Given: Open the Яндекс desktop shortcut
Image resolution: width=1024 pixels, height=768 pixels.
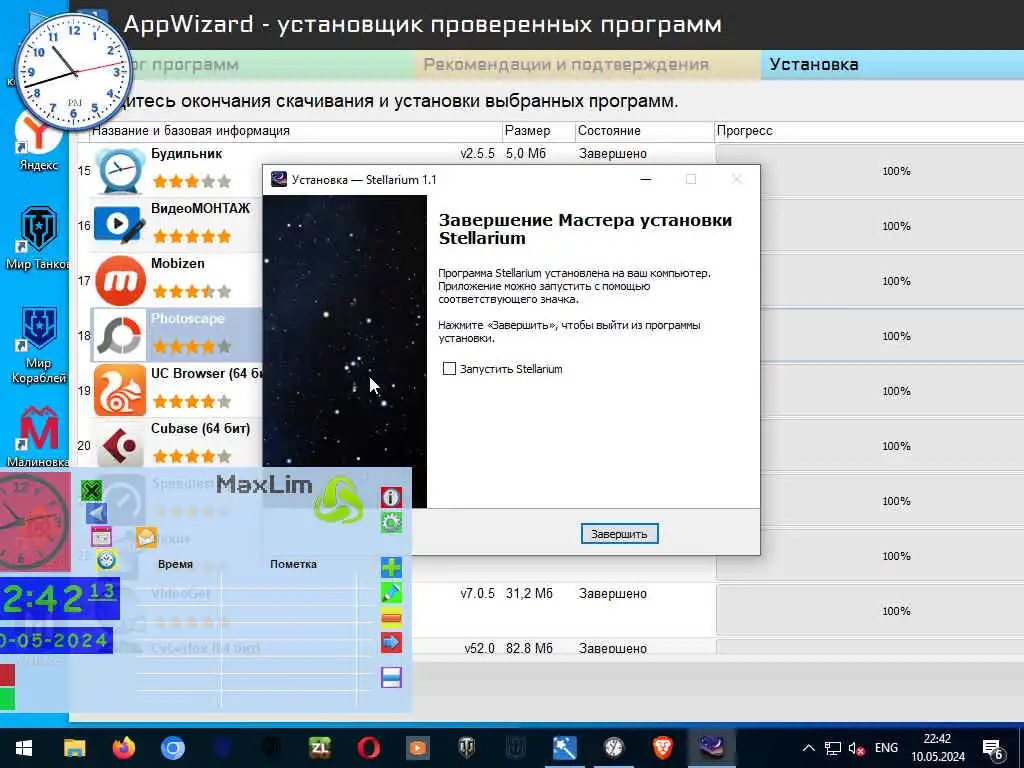Looking at the screenshot, I should tap(38, 140).
